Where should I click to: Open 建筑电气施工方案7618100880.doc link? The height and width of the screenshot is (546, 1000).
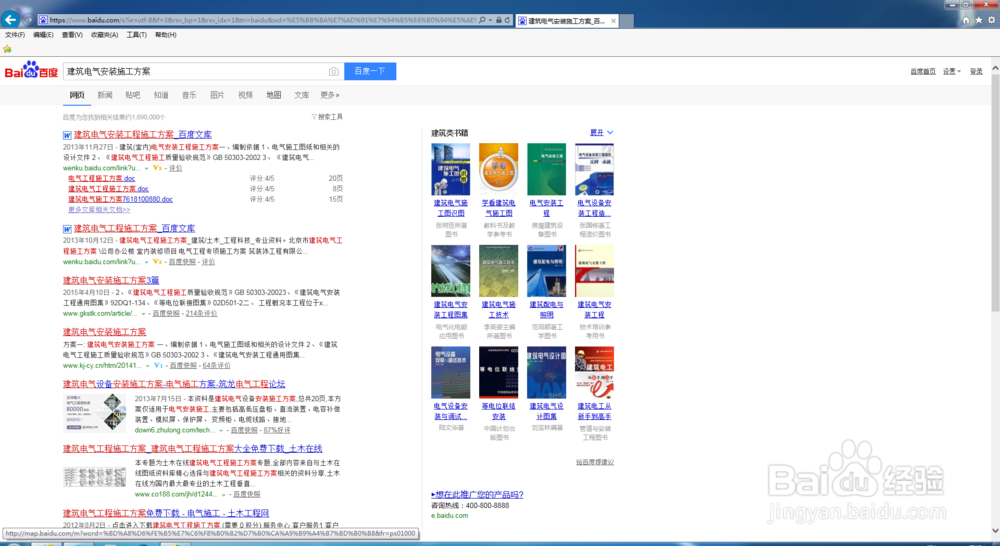coord(120,200)
